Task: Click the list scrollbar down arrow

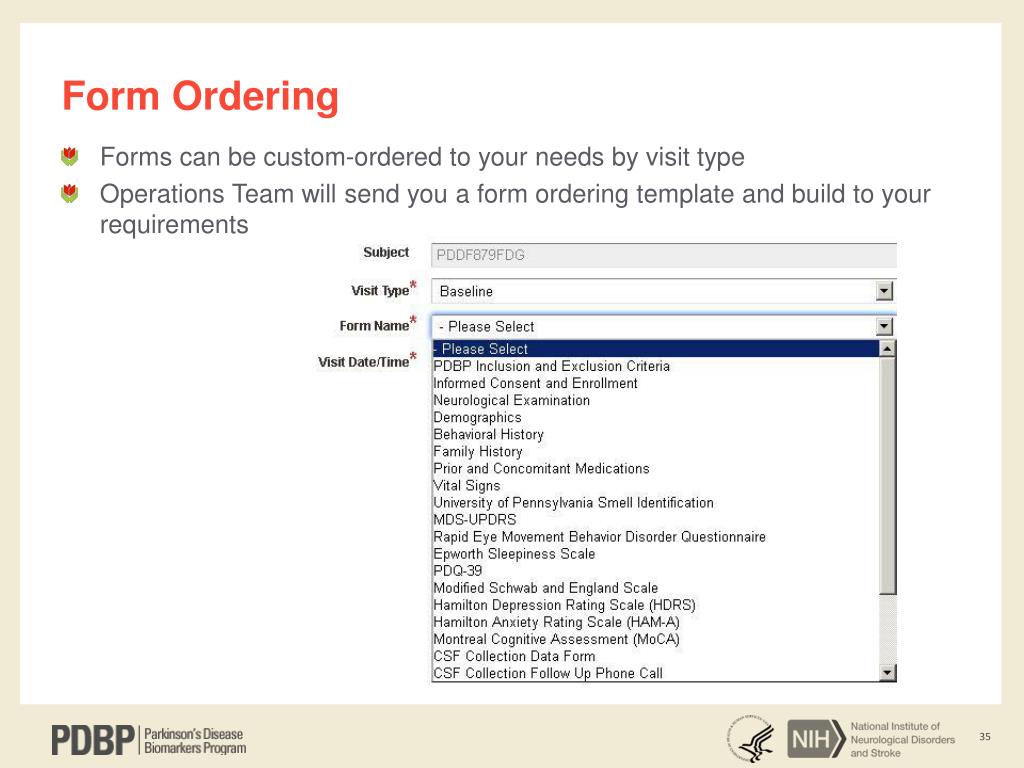Action: click(x=887, y=672)
